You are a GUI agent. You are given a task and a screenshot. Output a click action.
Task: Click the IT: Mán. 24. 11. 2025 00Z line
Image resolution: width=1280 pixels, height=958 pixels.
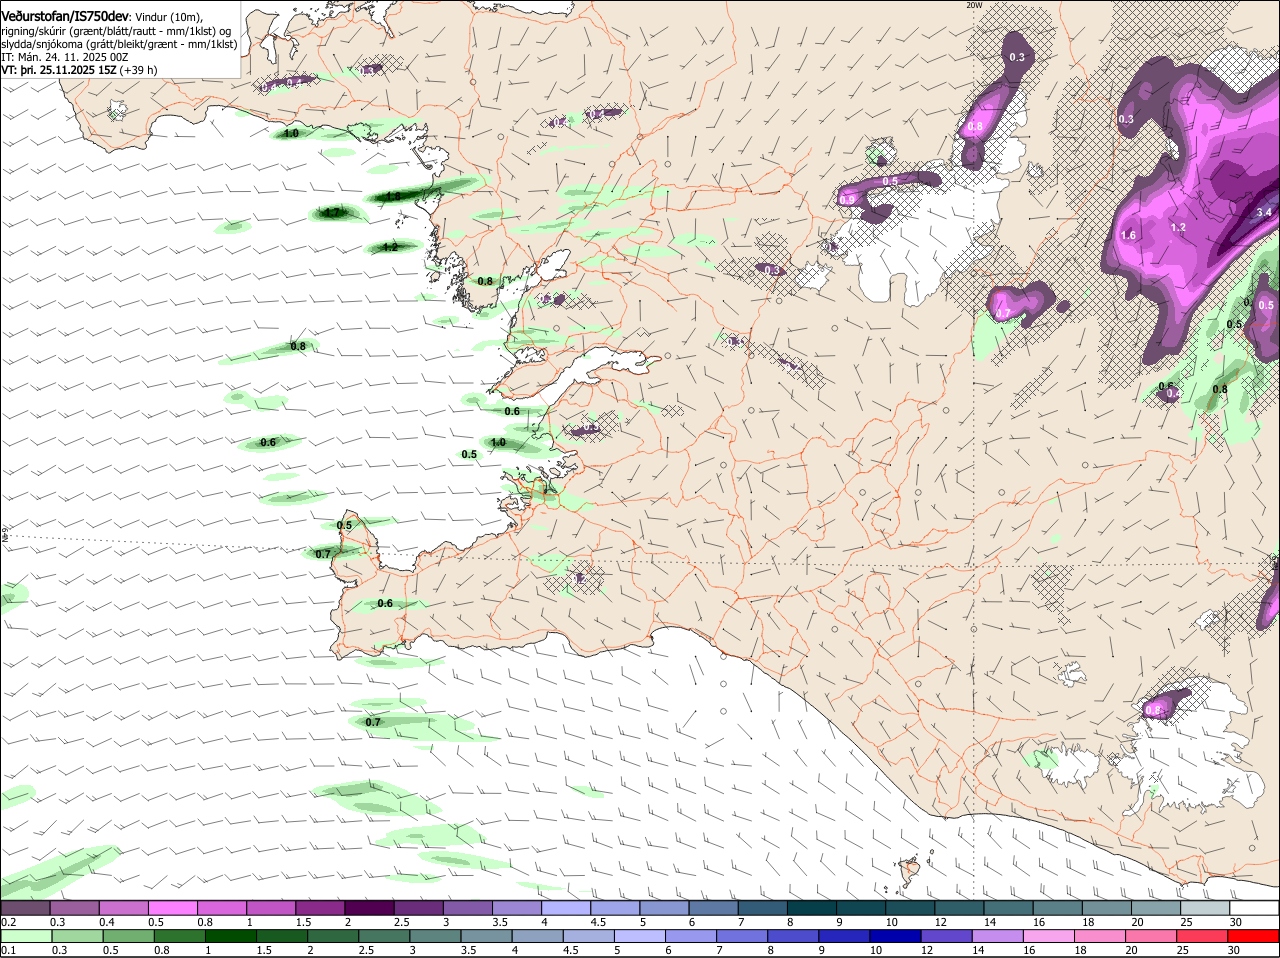point(65,57)
